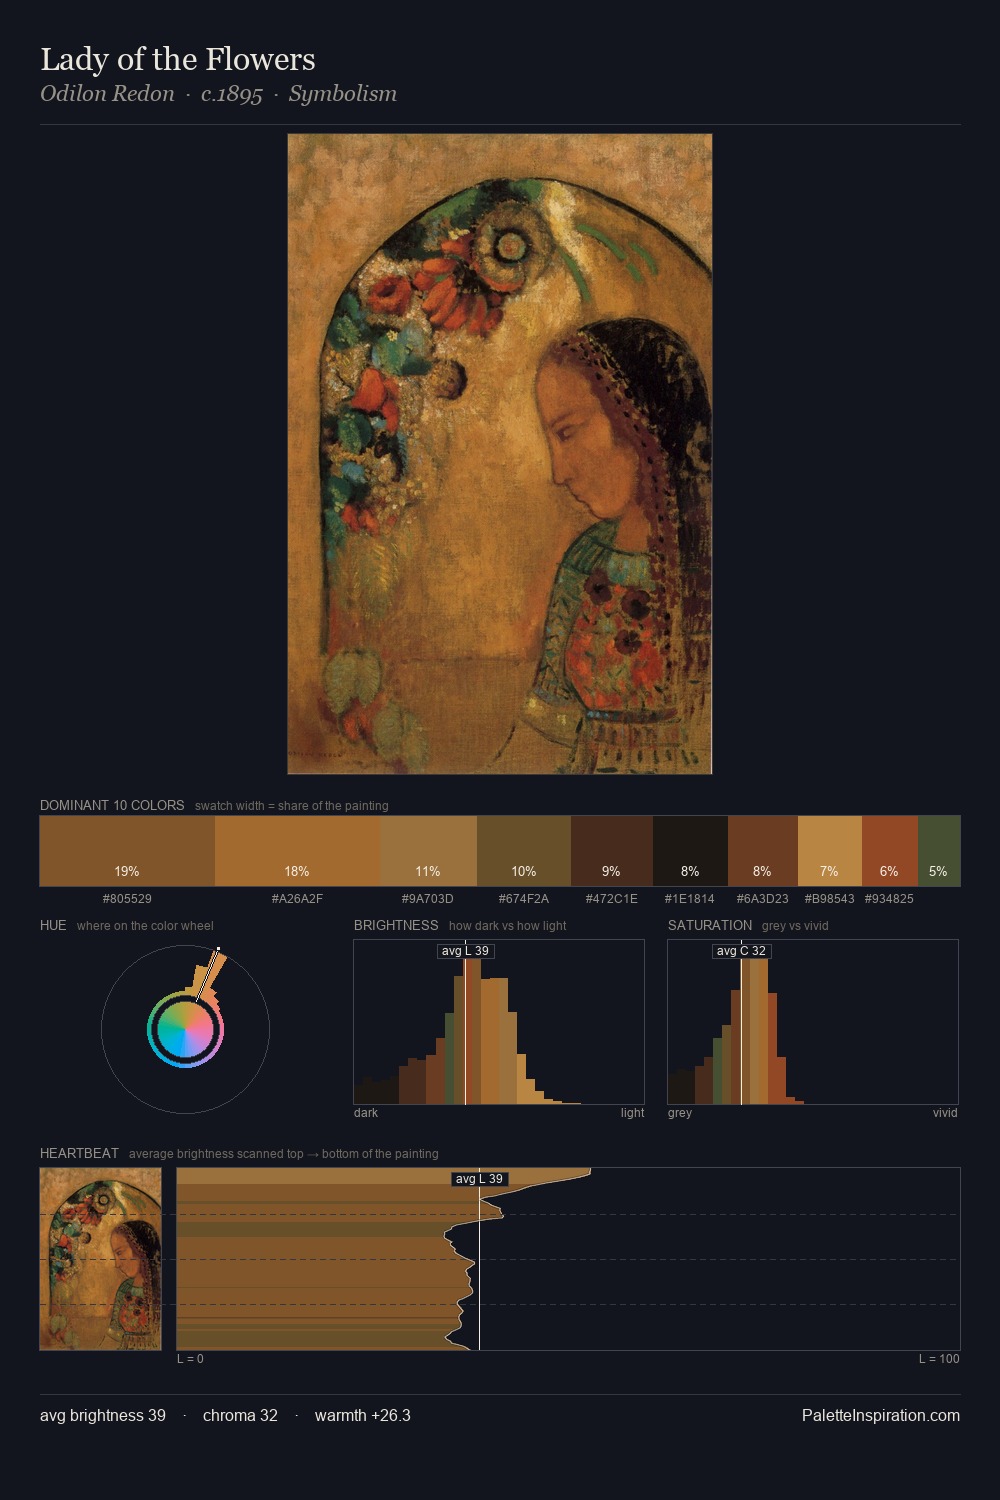Select the 5% dark green swatch
This screenshot has width=1000, height=1500.
[x=938, y=851]
